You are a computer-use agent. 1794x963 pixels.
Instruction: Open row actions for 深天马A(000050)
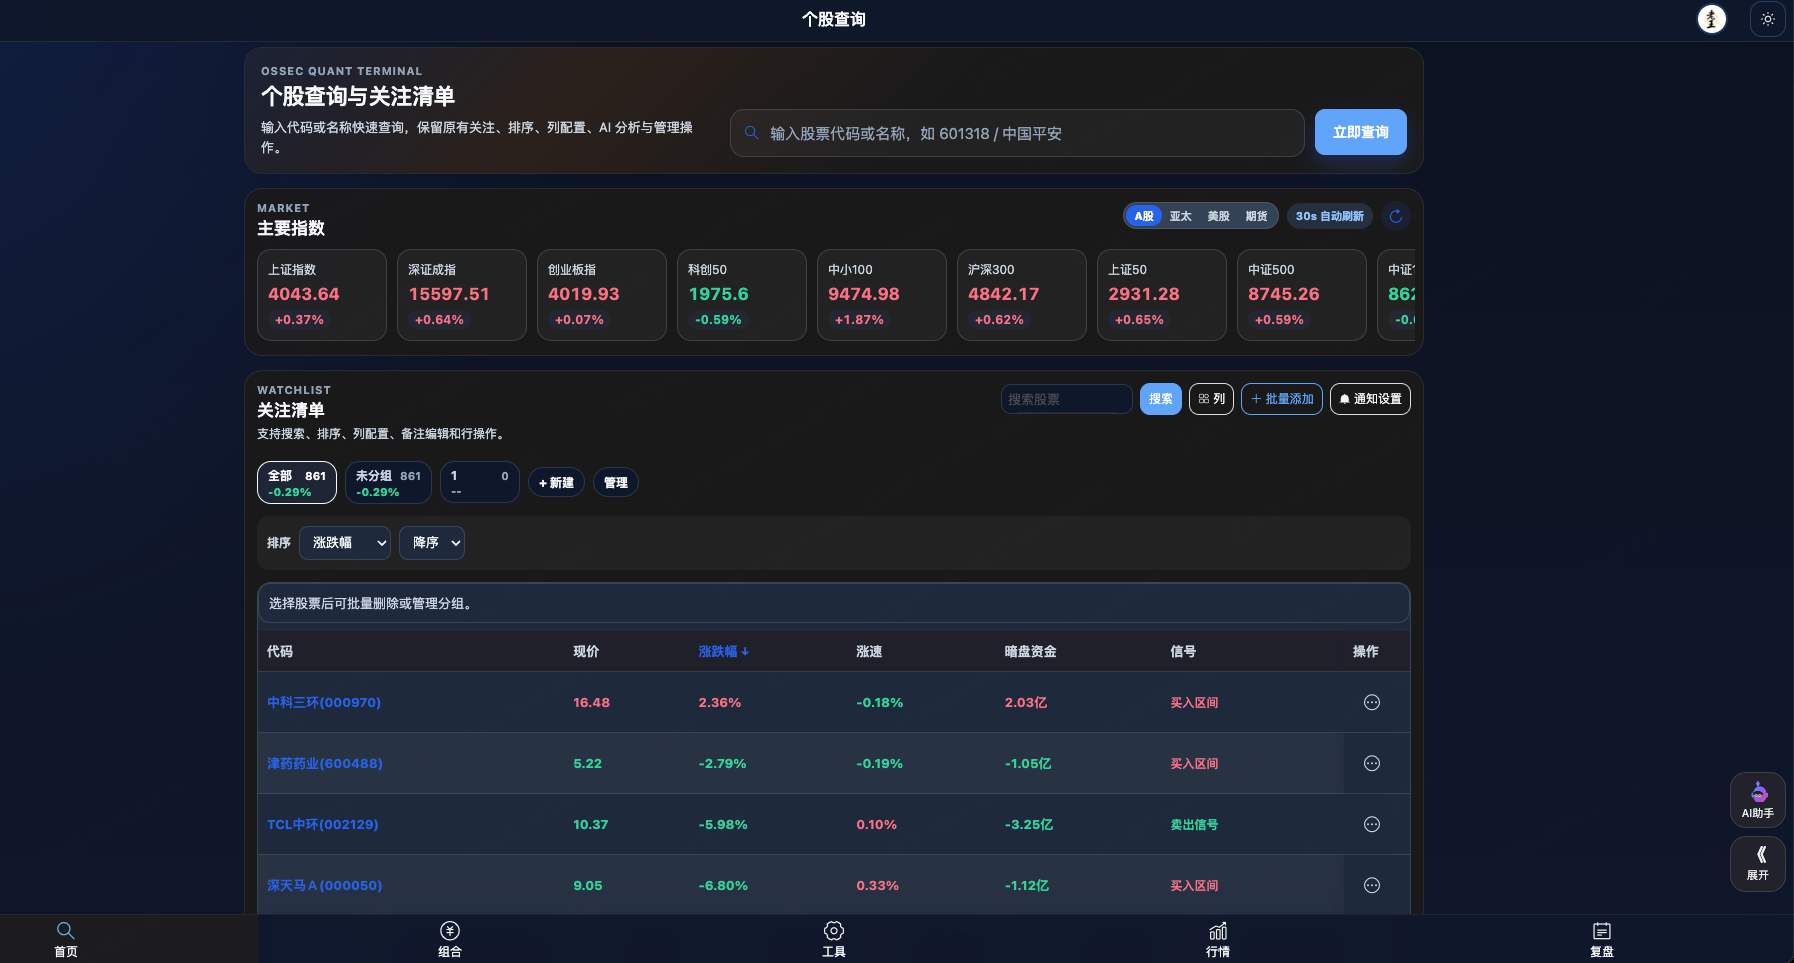tap(1372, 885)
